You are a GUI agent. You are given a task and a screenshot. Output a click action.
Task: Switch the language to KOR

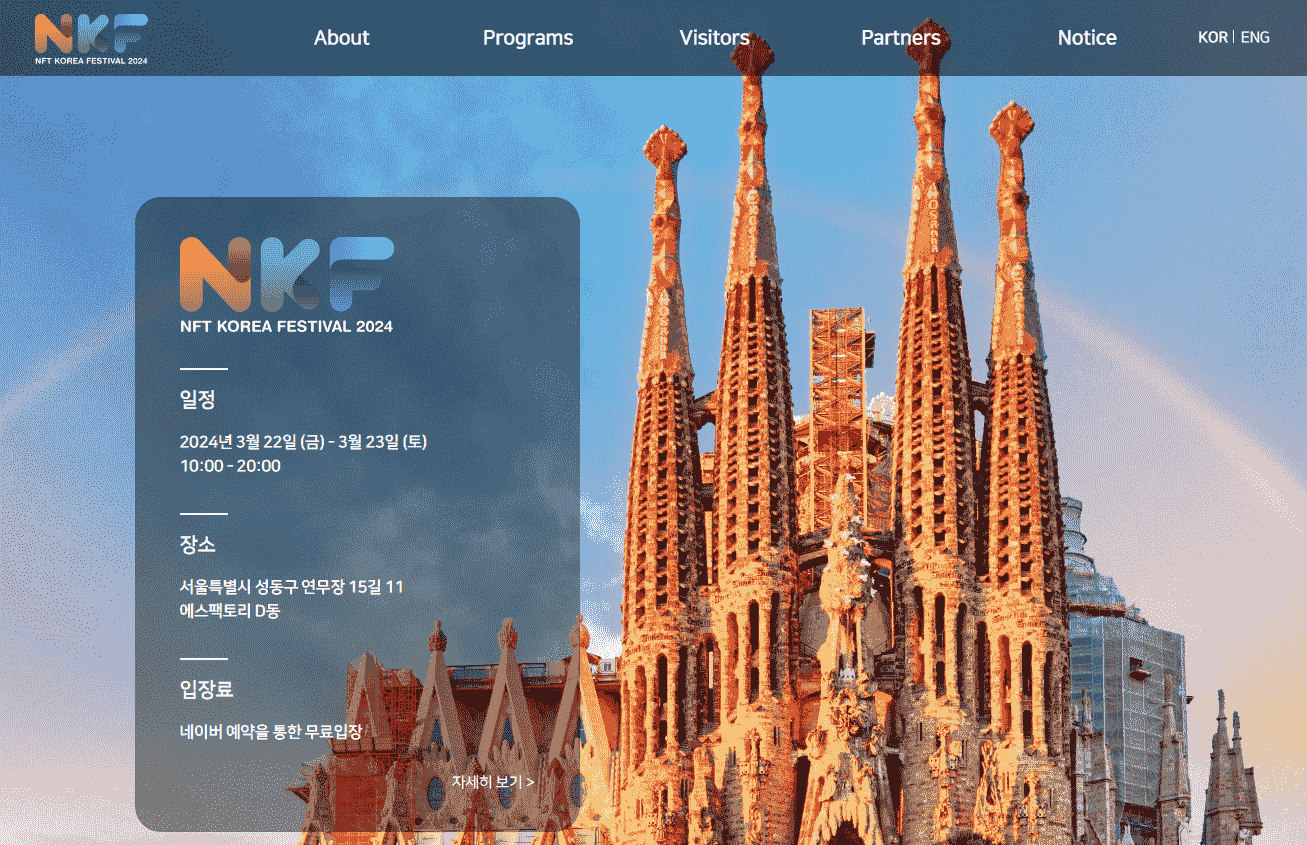1213,37
